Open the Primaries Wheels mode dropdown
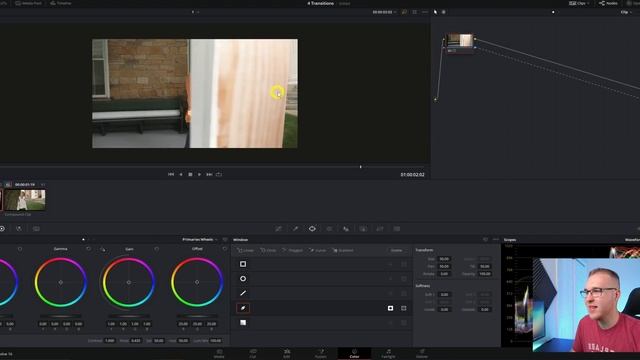This screenshot has height=360, width=640. 200,240
